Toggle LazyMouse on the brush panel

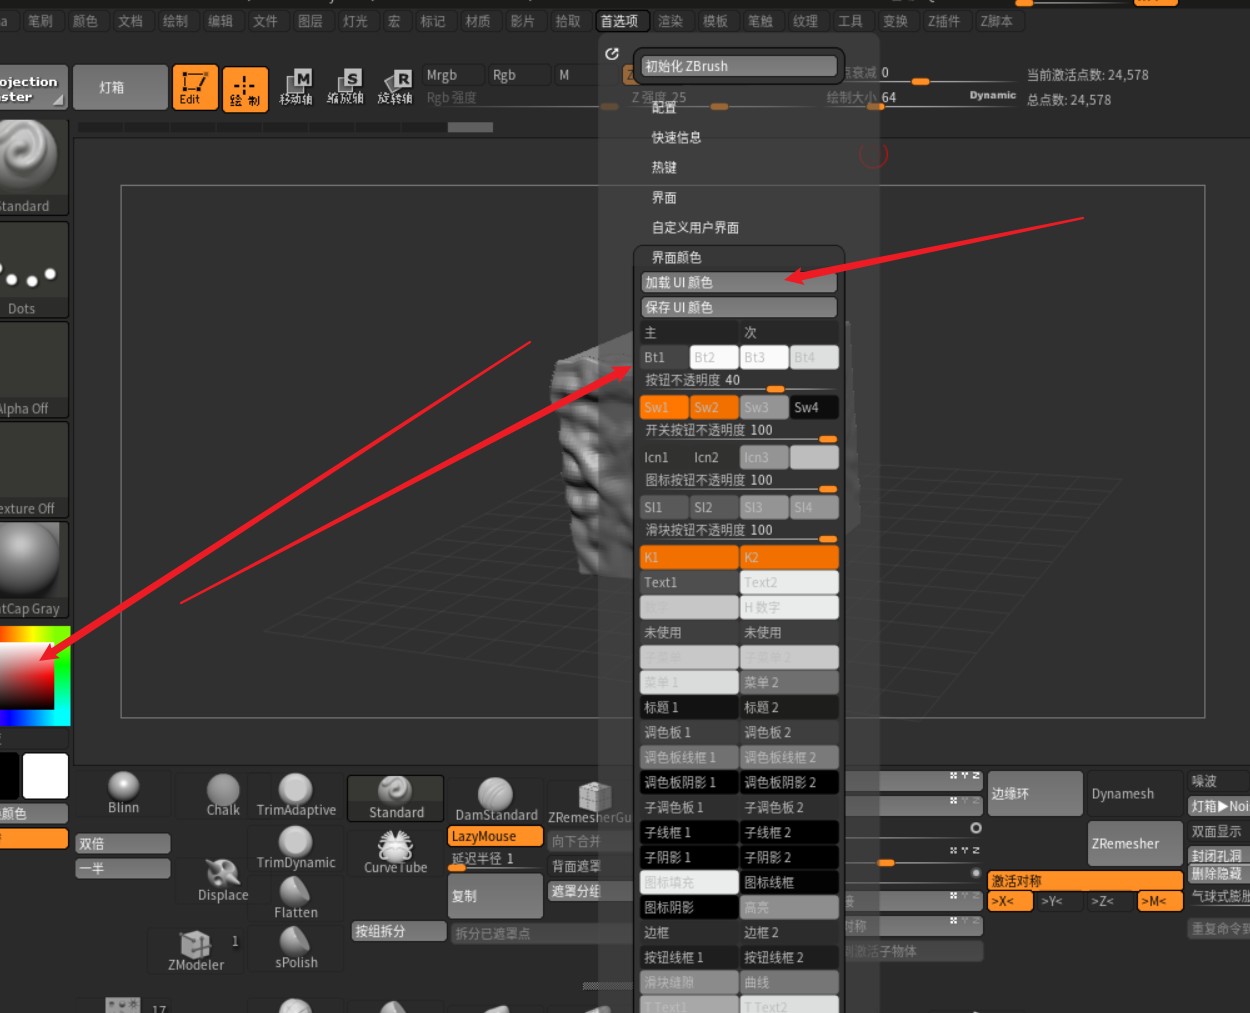pos(493,835)
